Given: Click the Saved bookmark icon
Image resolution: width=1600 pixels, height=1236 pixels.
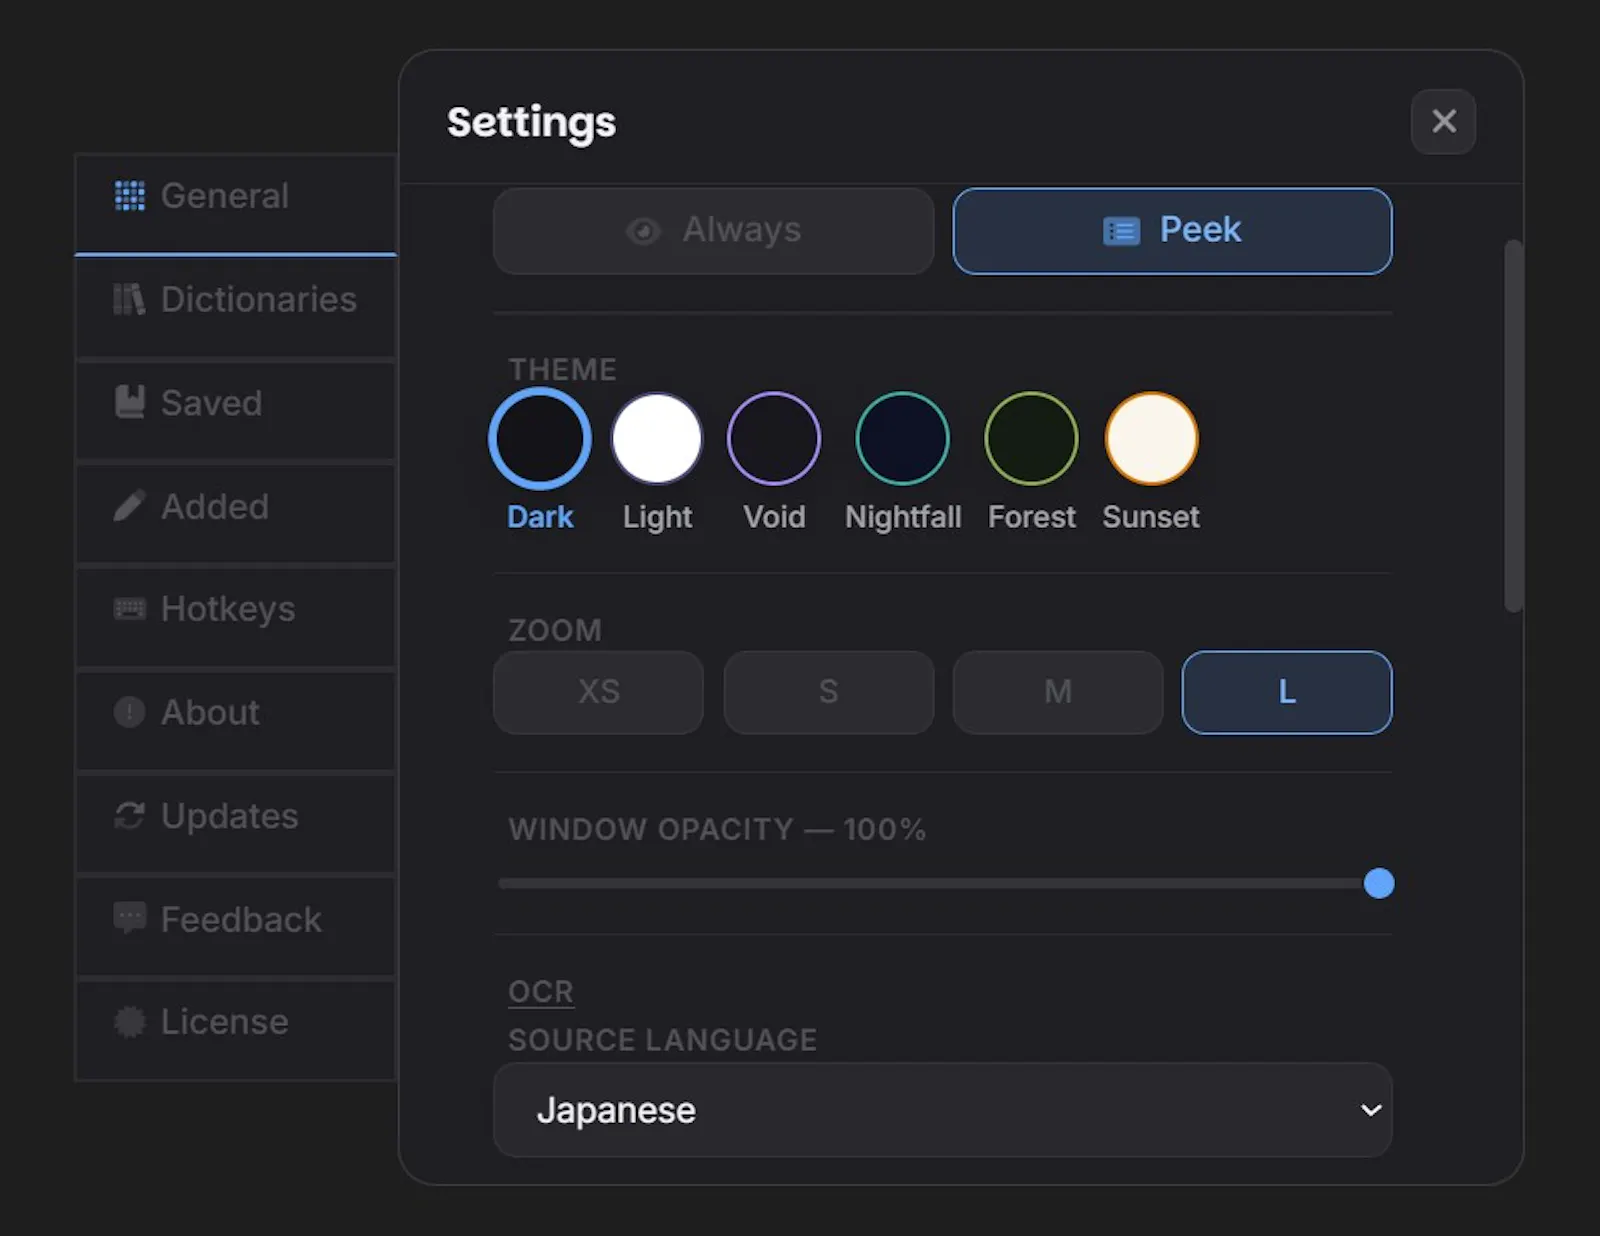Looking at the screenshot, I should 129,402.
